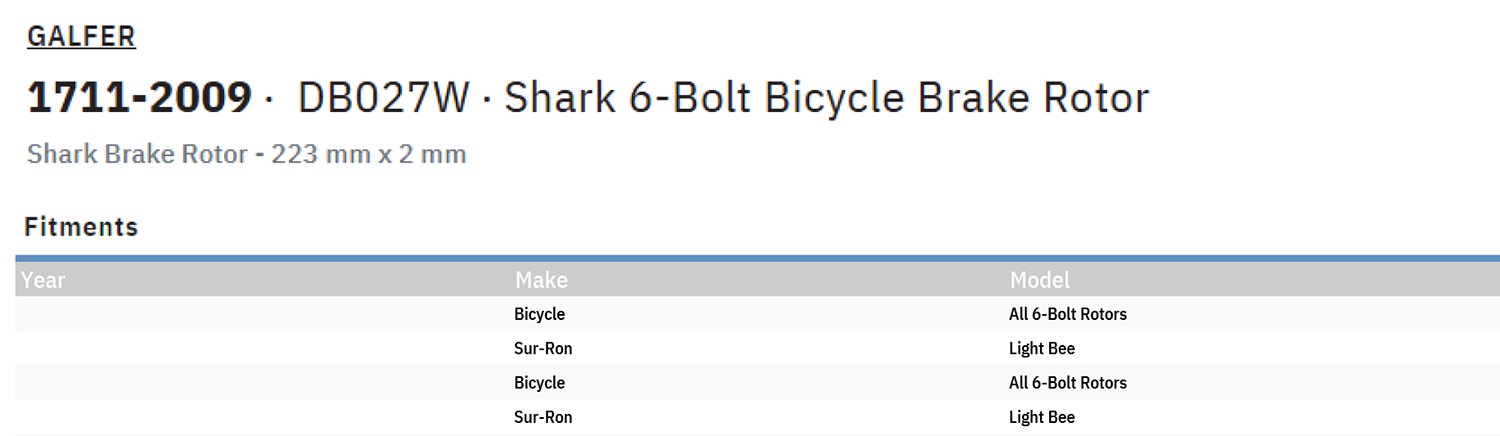Select the DB027W model code text
The height and width of the screenshot is (436, 1500).
click(x=383, y=97)
